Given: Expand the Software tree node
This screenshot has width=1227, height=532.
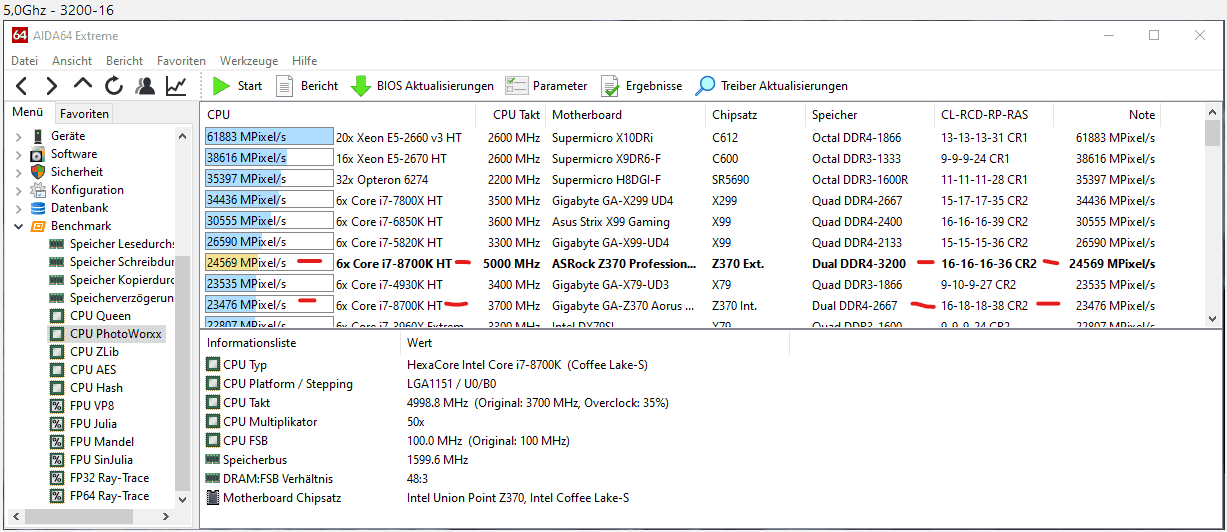Looking at the screenshot, I should click(x=18, y=154).
